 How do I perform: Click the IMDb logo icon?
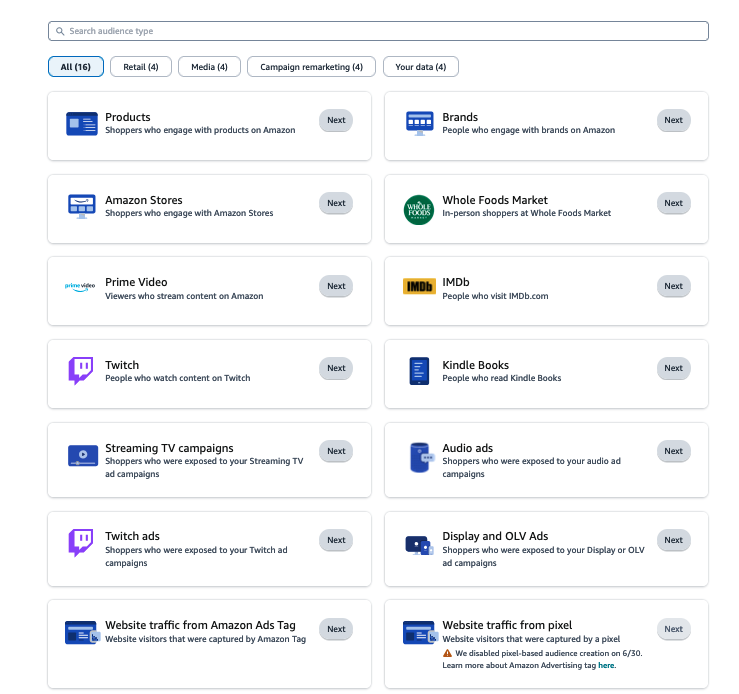point(418,286)
